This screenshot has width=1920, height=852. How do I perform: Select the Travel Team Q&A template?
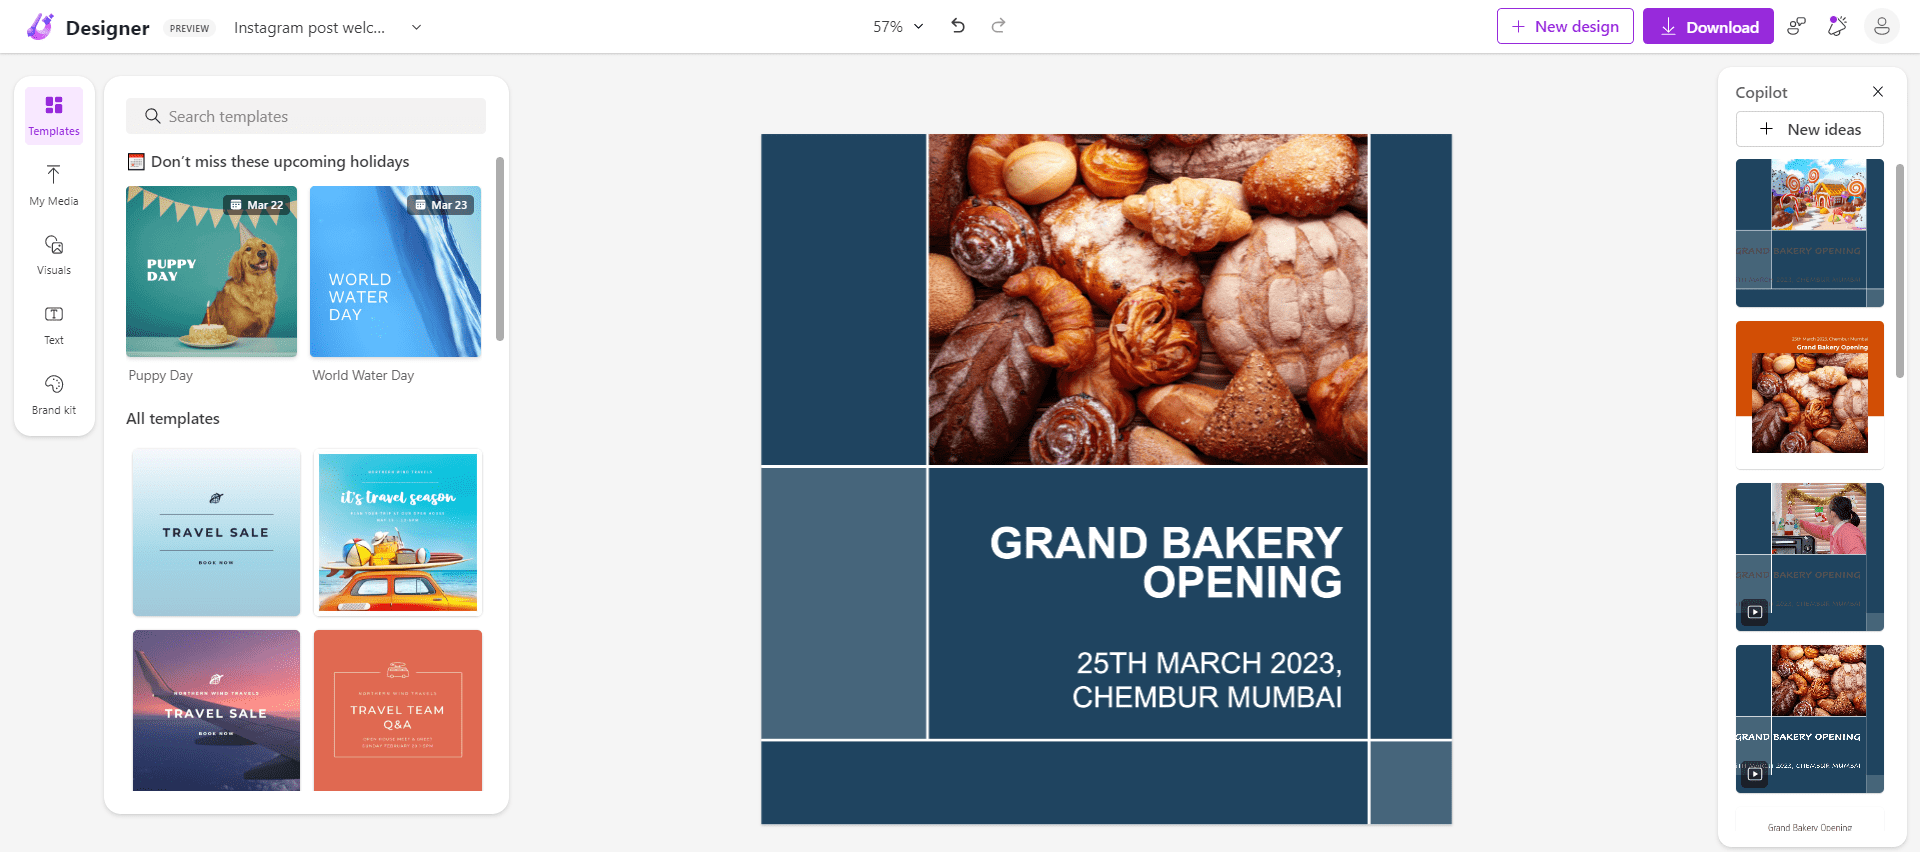click(398, 710)
